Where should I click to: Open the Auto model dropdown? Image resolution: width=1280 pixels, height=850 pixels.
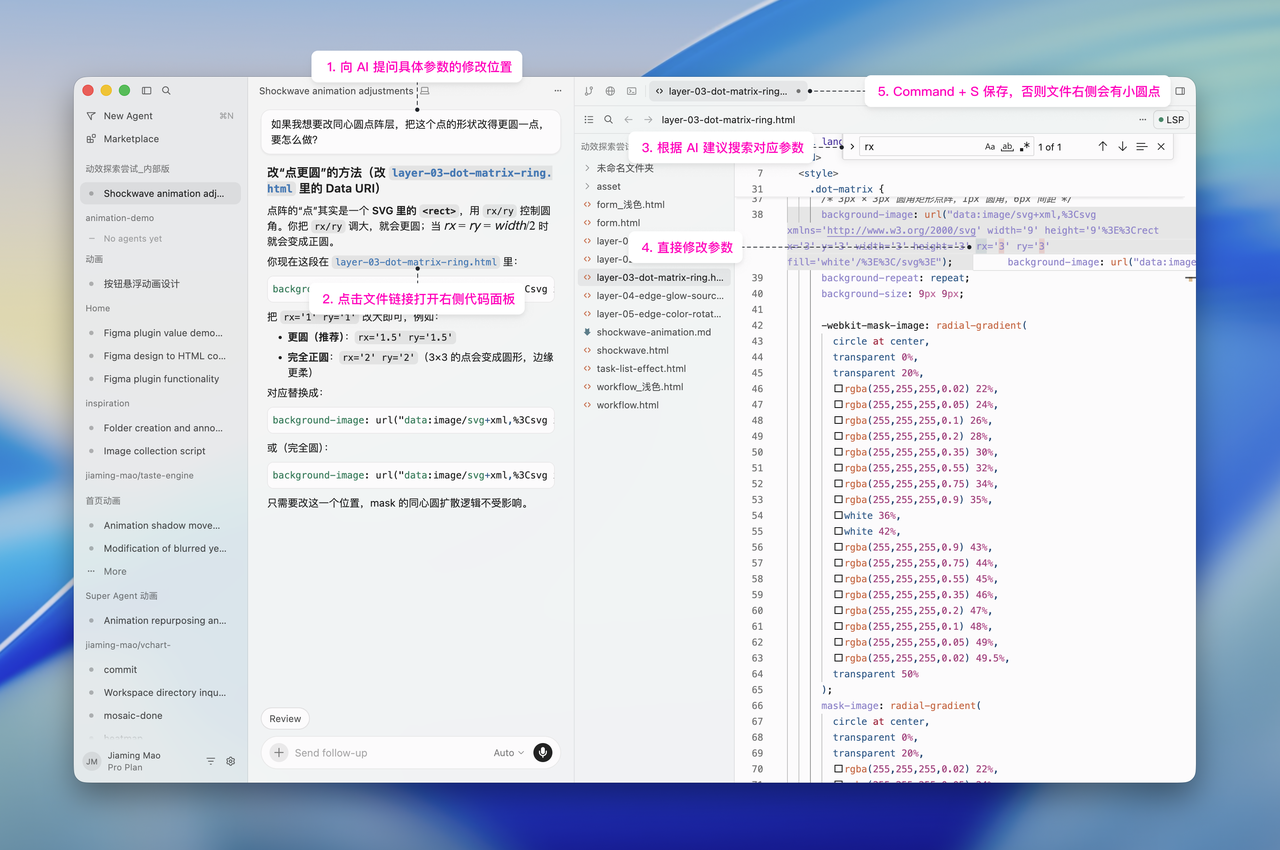[508, 753]
